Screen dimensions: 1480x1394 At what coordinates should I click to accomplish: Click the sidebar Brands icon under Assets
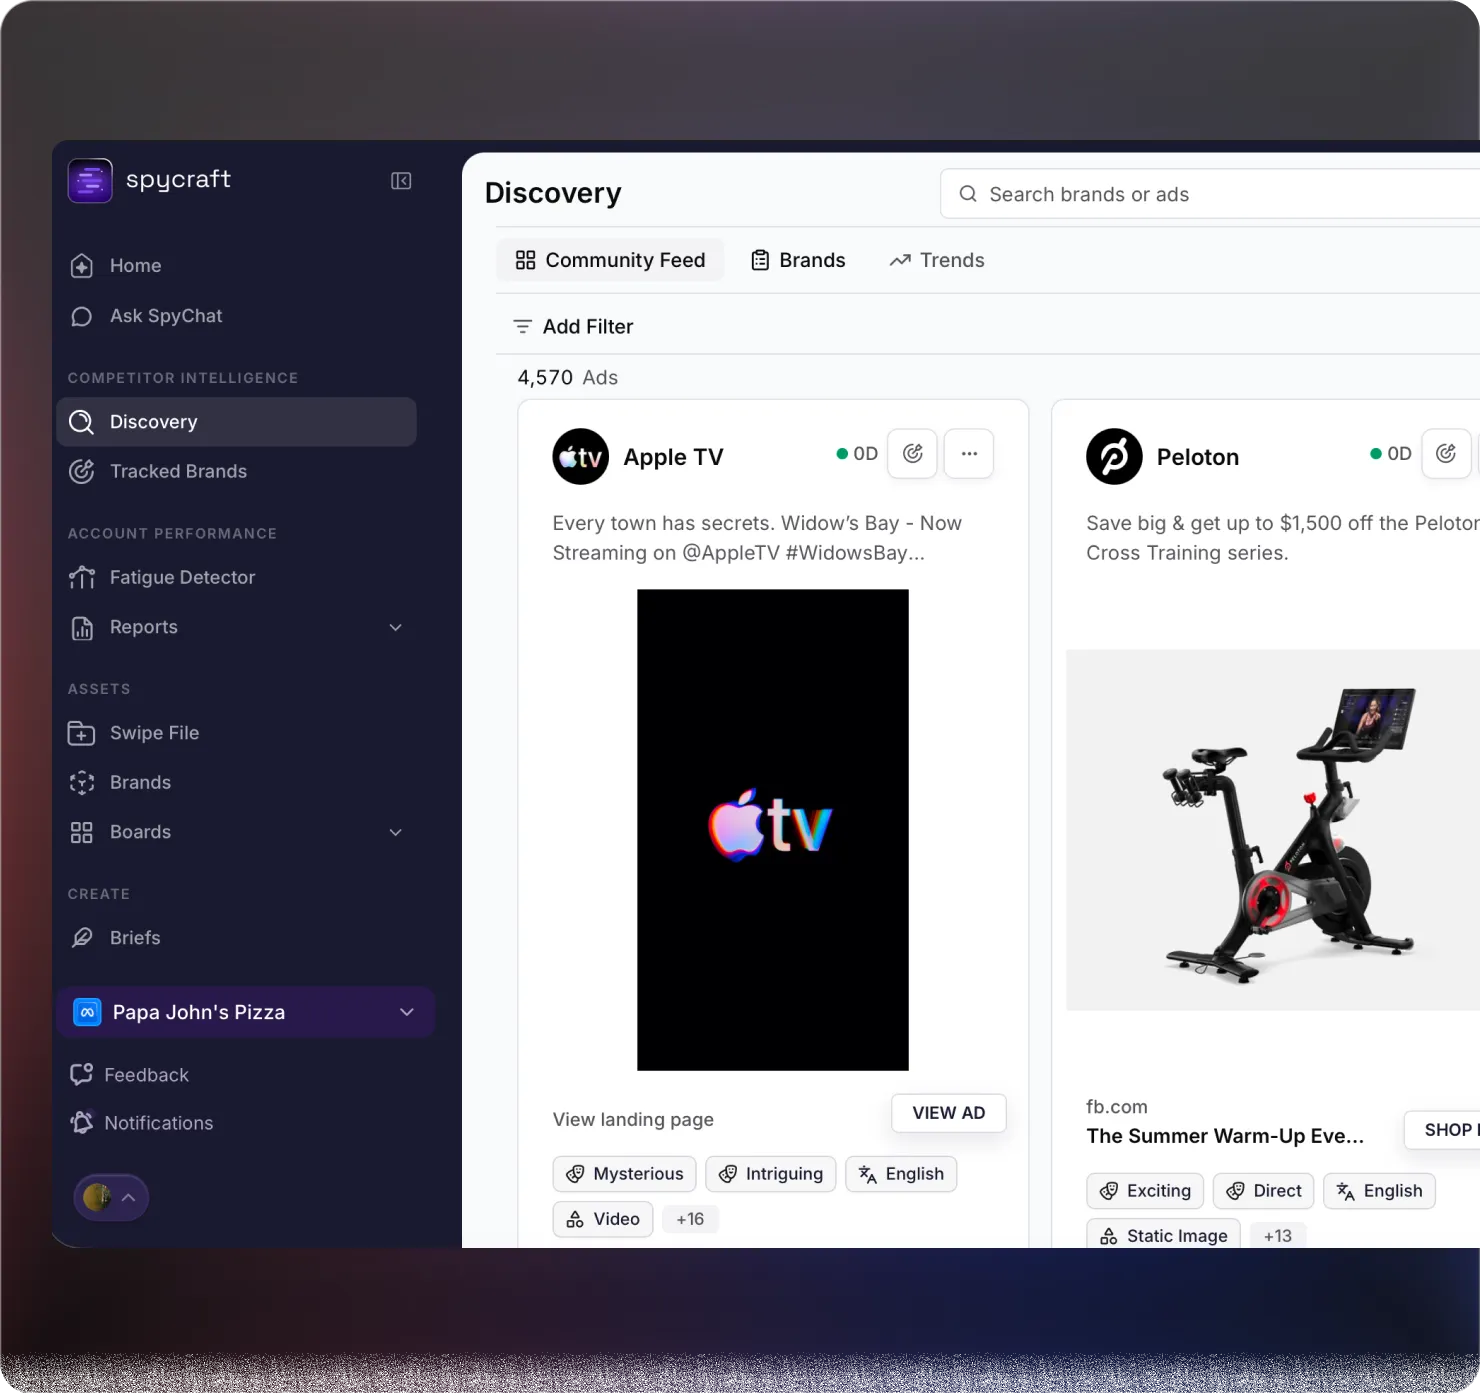click(82, 783)
